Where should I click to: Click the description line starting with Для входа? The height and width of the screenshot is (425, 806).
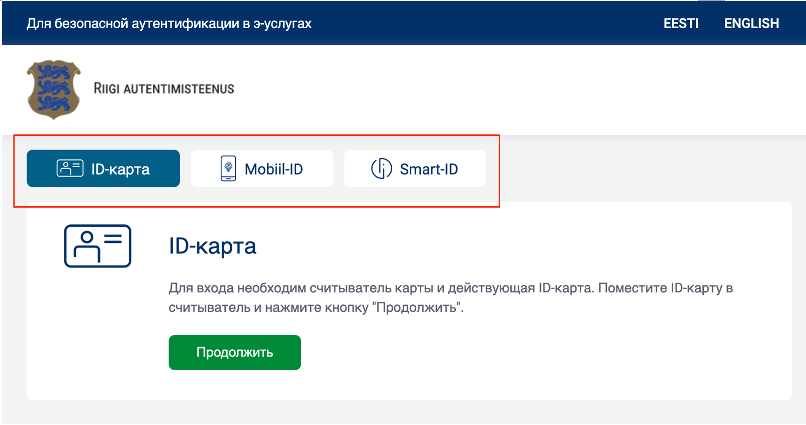451,288
